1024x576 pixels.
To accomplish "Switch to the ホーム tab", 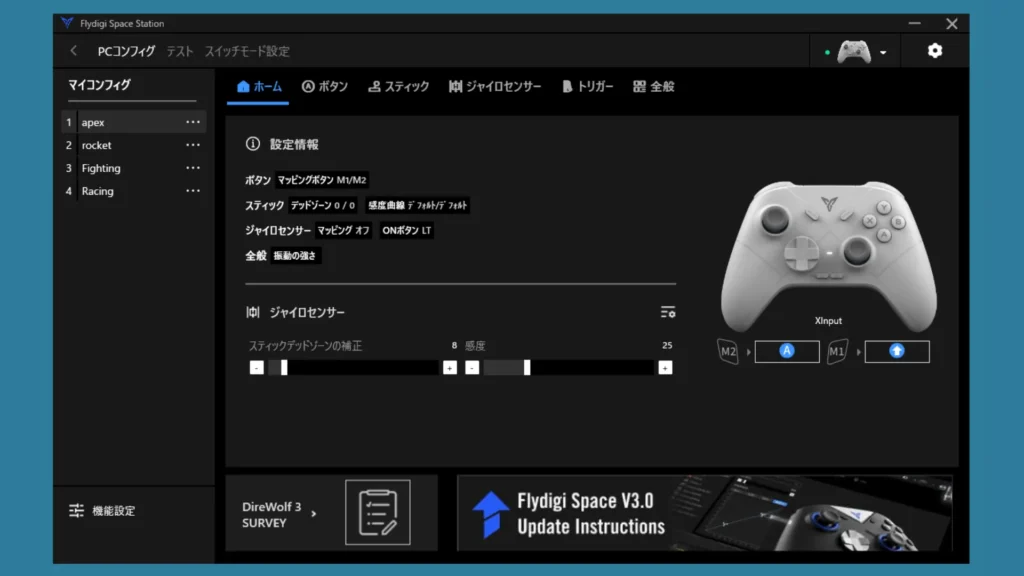I will point(259,87).
